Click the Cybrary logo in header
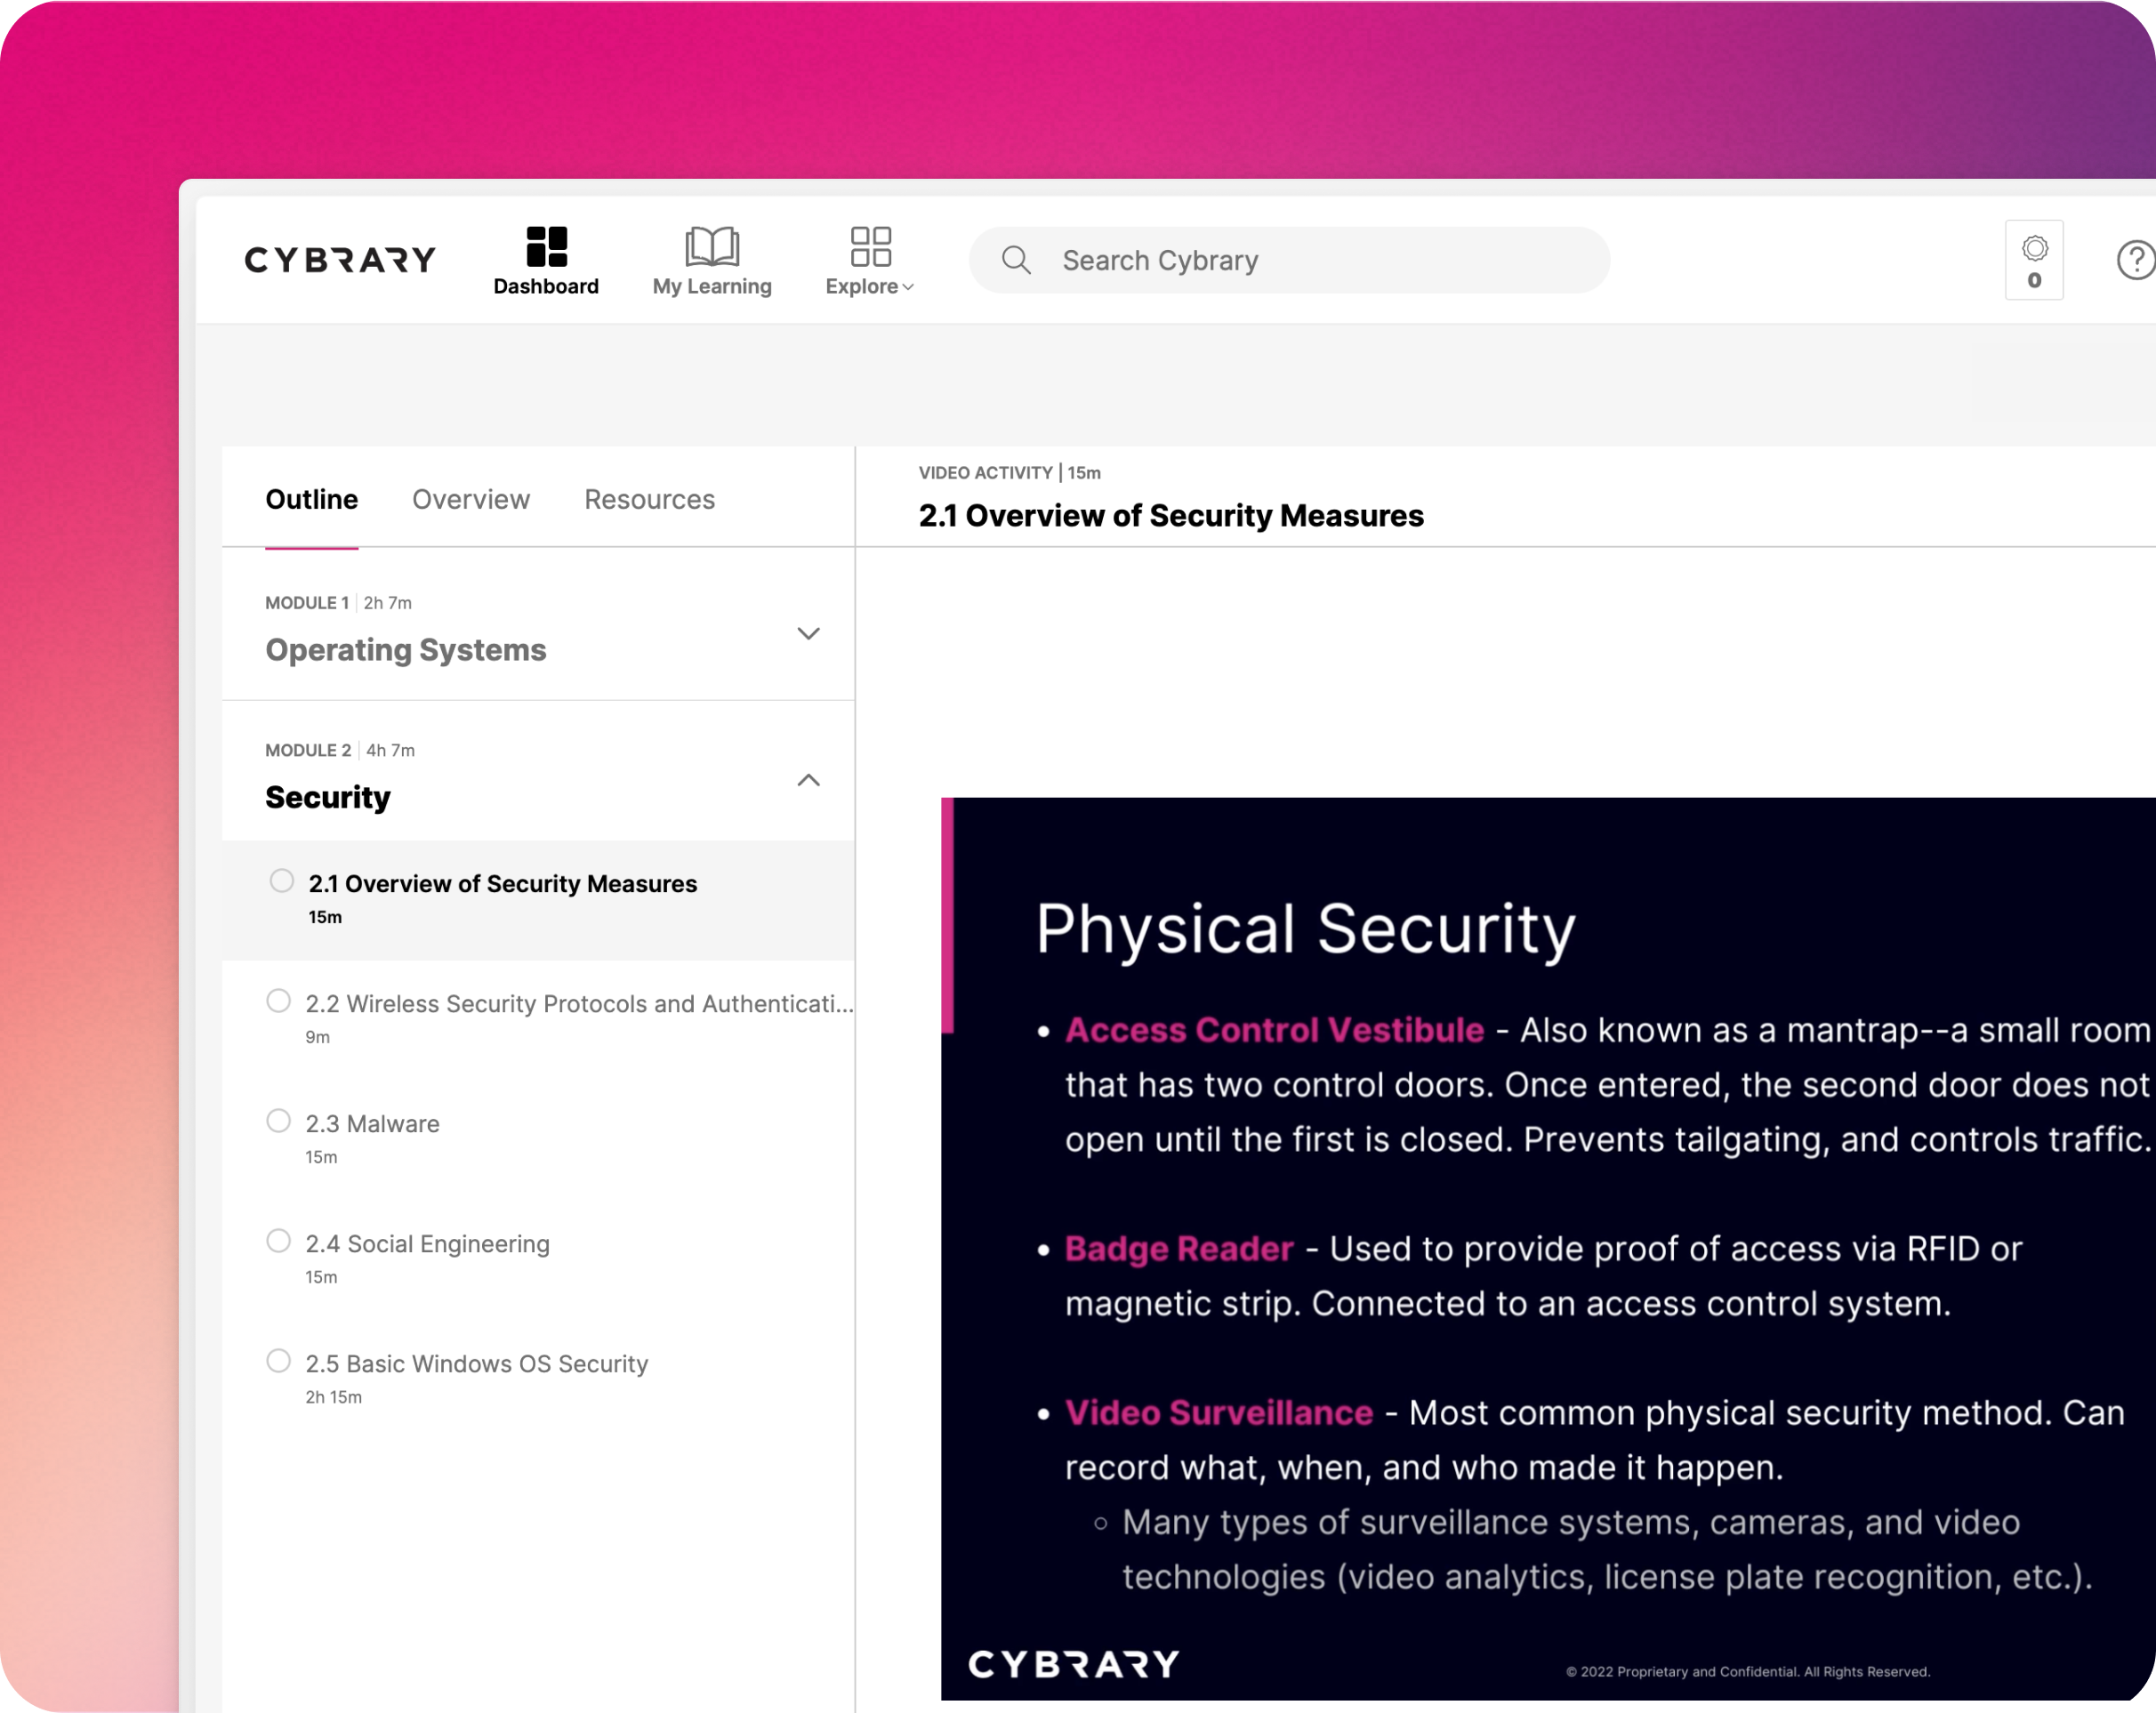 coord(340,260)
